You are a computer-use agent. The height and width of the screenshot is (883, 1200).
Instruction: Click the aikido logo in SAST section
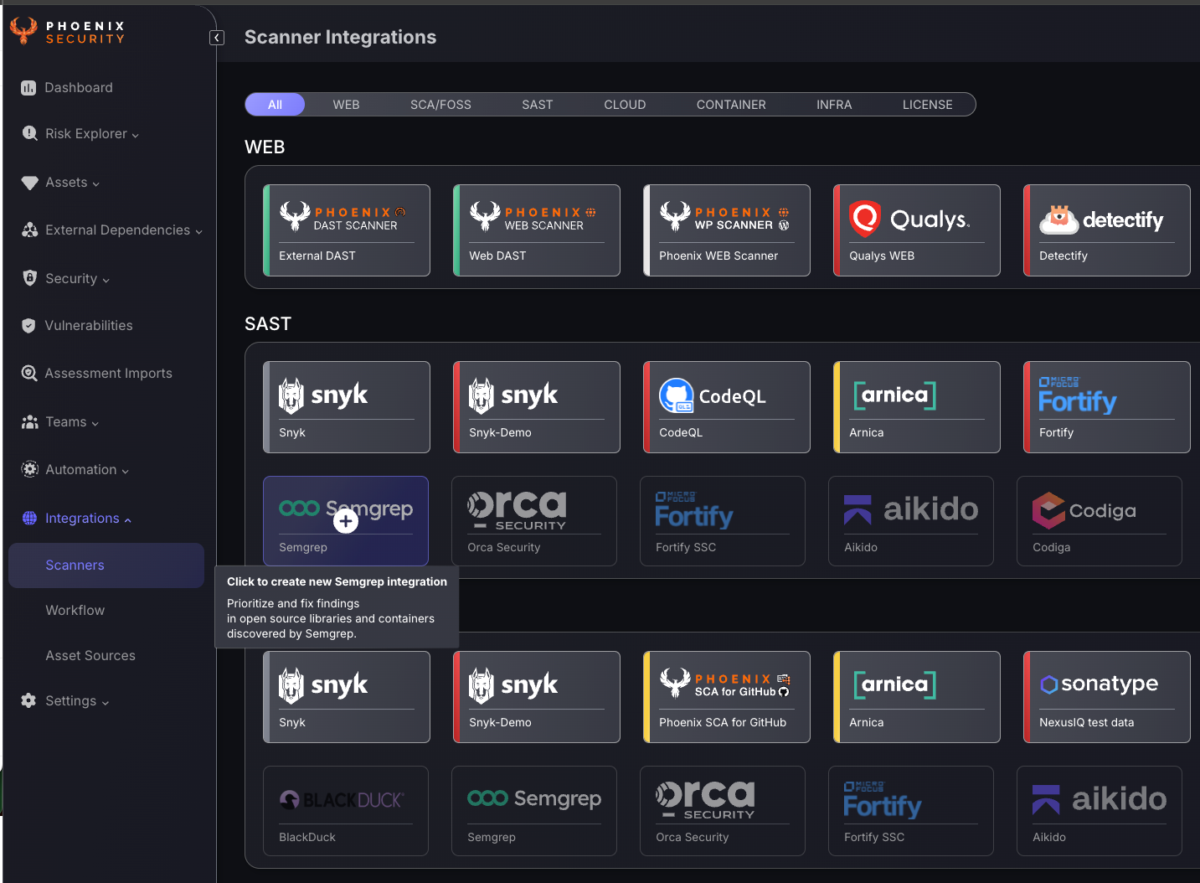[910, 510]
